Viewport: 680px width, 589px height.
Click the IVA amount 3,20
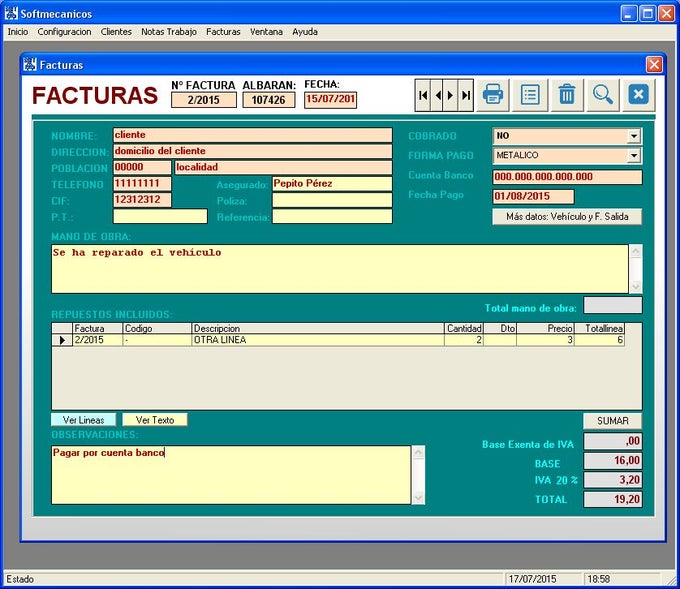(613, 480)
